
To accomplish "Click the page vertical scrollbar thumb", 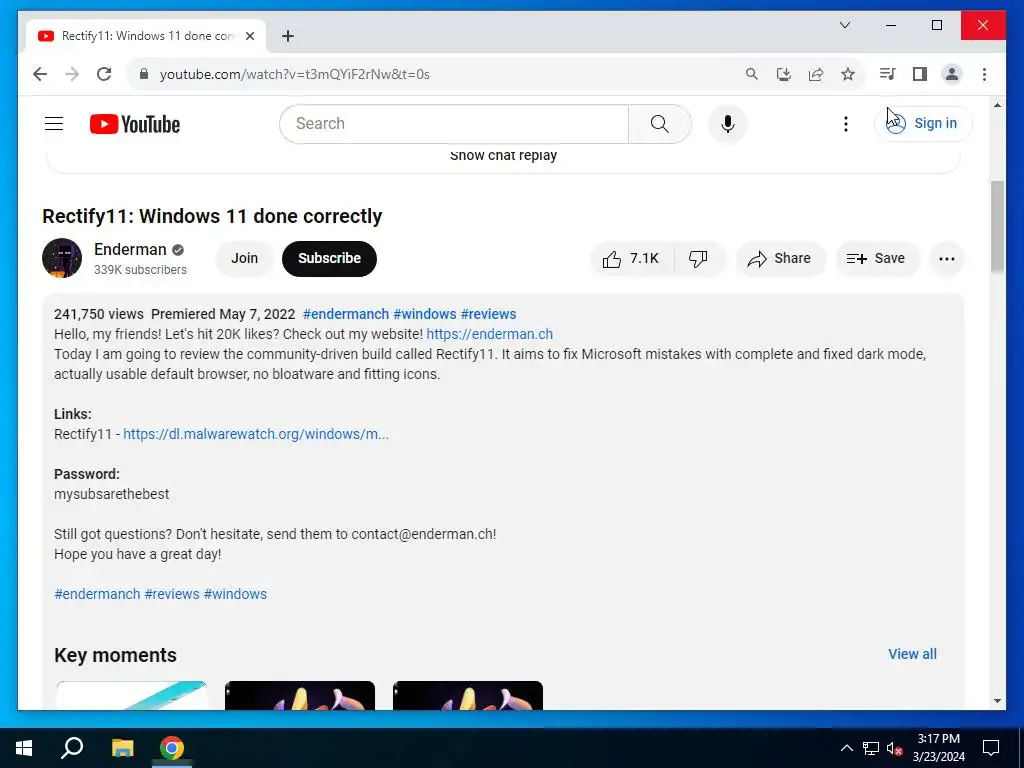I will pyautogui.click(x=997, y=227).
